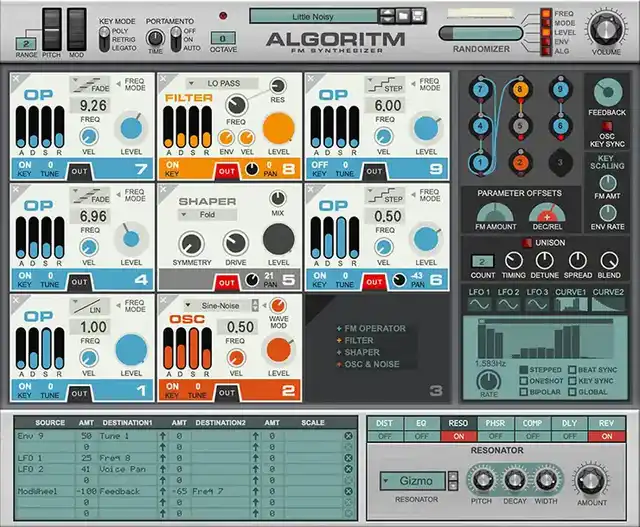This screenshot has width=640, height=527.
Task: Click the Dec/Rel parameter offset dial
Action: (547, 213)
